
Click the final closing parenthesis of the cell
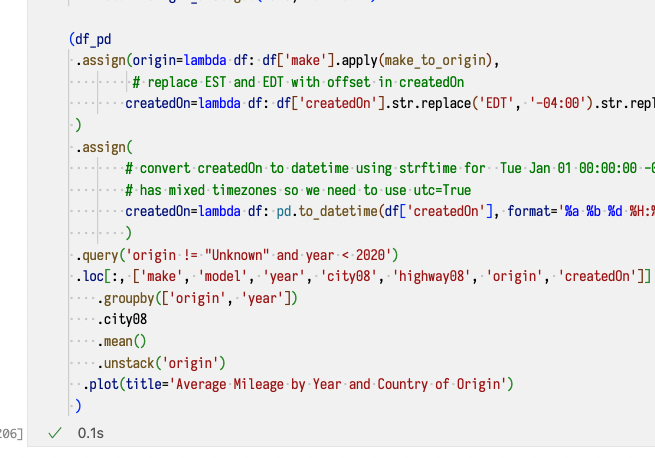[x=77, y=405]
